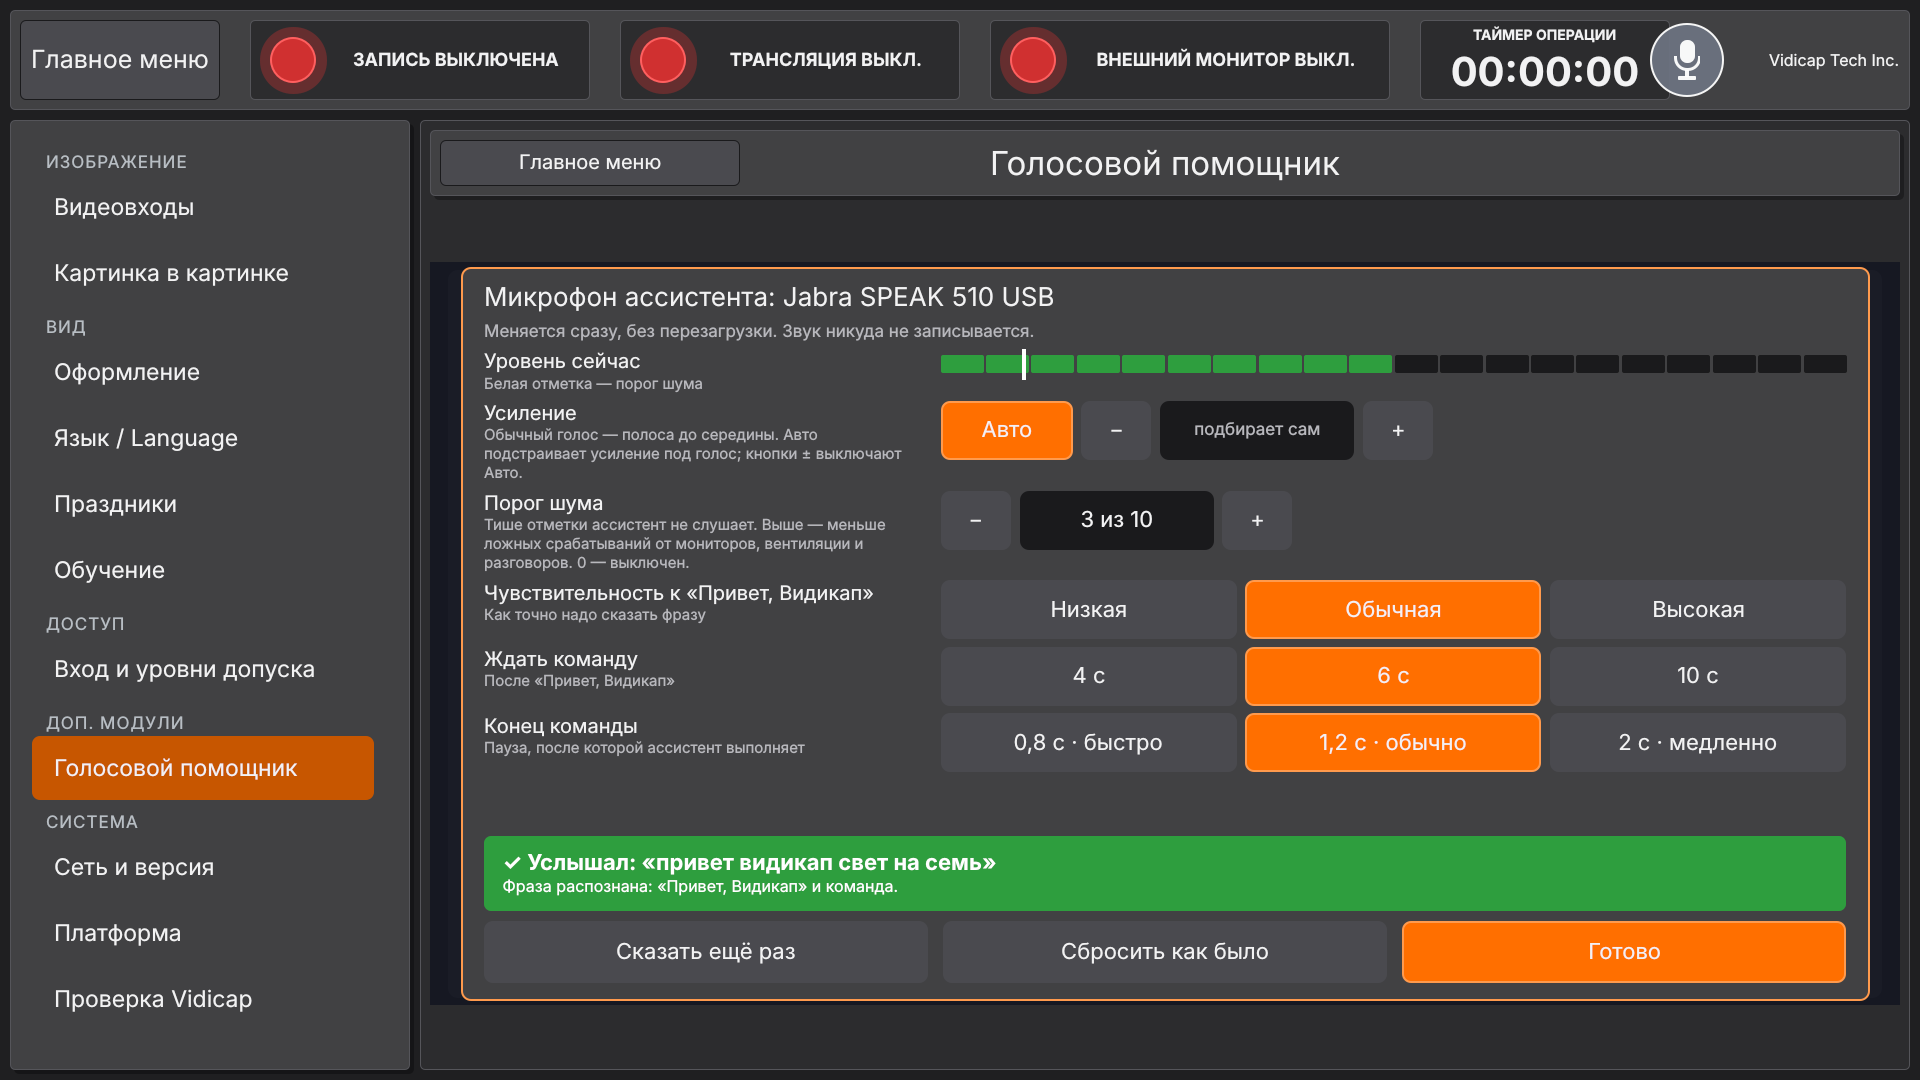Viewport: 1920px width, 1080px height.
Task: Toggle recording via ЗАПИСЬ ВЫКЛЮЧЕНА
Action: pos(420,60)
